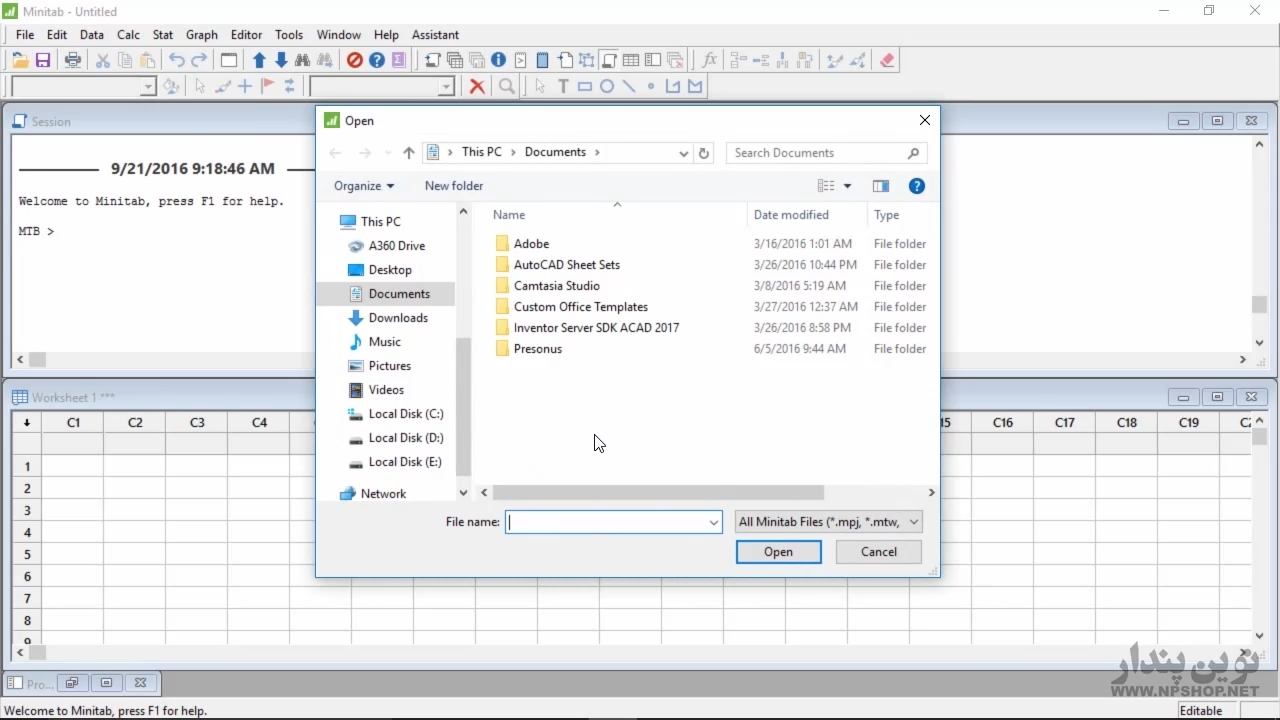Image resolution: width=1280 pixels, height=720 pixels.
Task: Select Downloads in the navigation pane
Action: (398, 318)
